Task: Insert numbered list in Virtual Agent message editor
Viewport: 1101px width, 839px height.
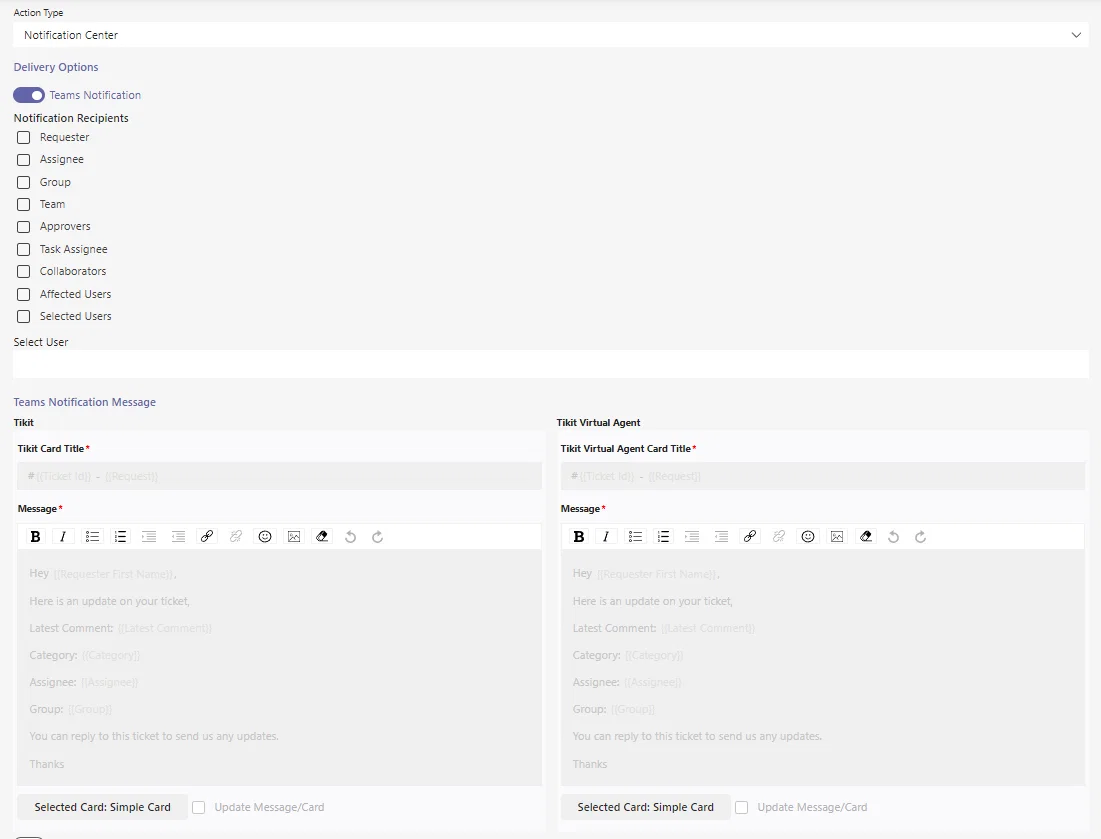Action: (663, 536)
